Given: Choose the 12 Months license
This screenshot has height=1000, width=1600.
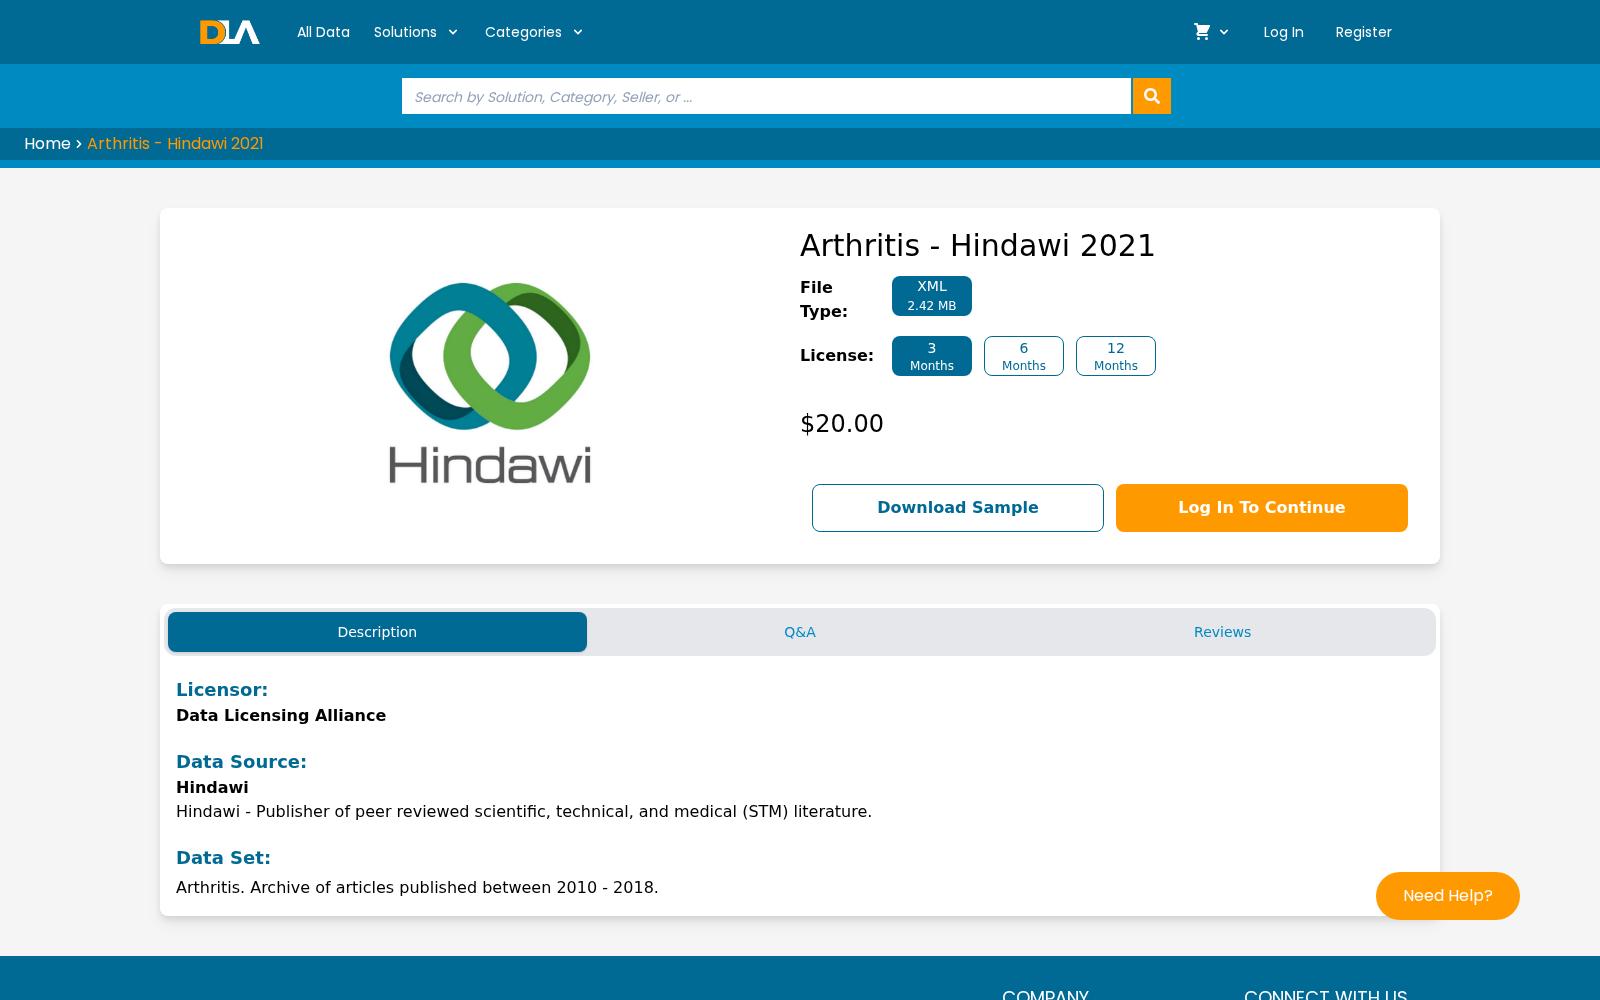Looking at the screenshot, I should coord(1116,356).
